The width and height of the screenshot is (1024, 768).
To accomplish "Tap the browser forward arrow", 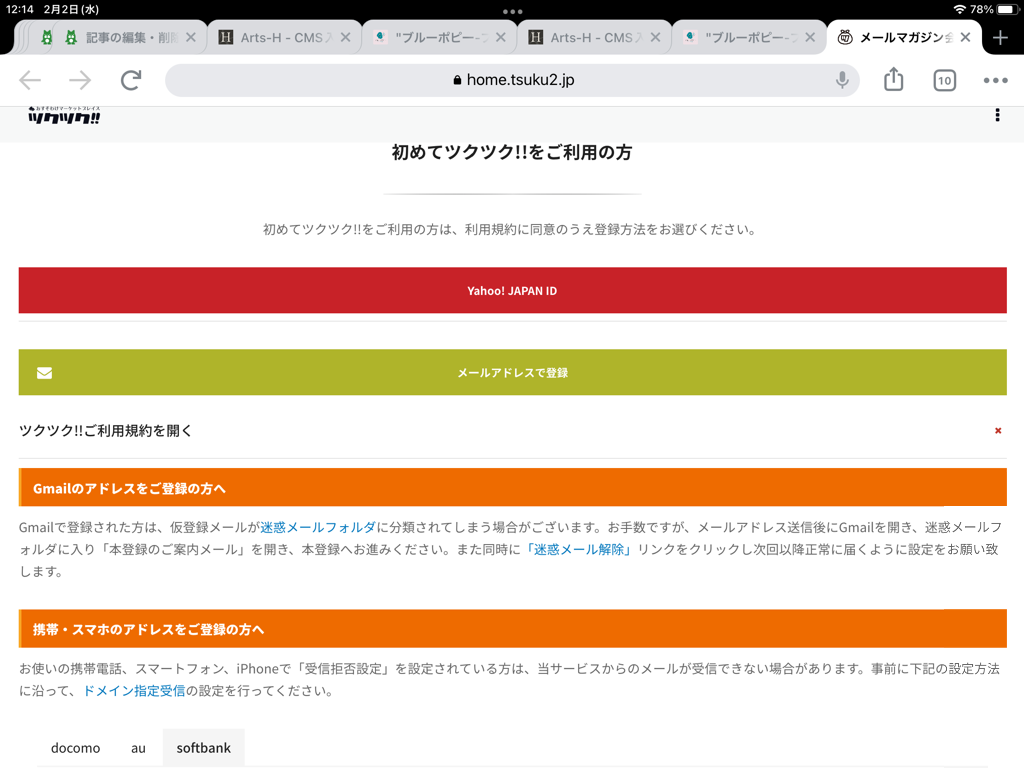I will click(x=80, y=81).
